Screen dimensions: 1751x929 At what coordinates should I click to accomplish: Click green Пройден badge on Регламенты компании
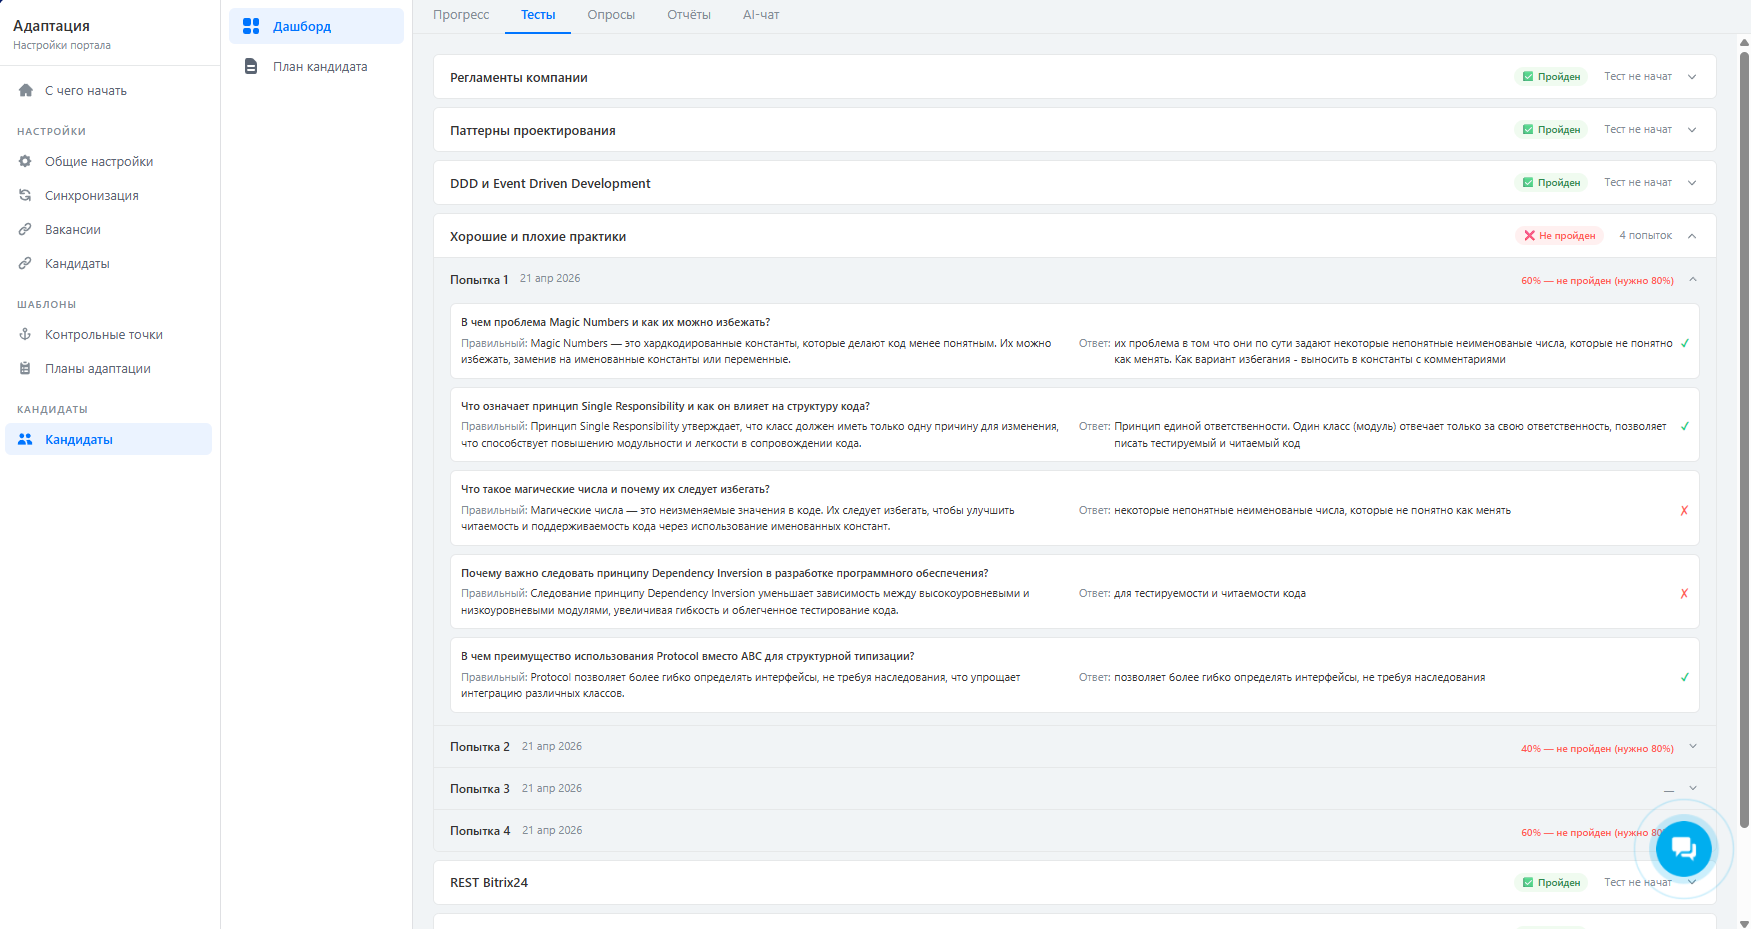pyautogui.click(x=1551, y=77)
